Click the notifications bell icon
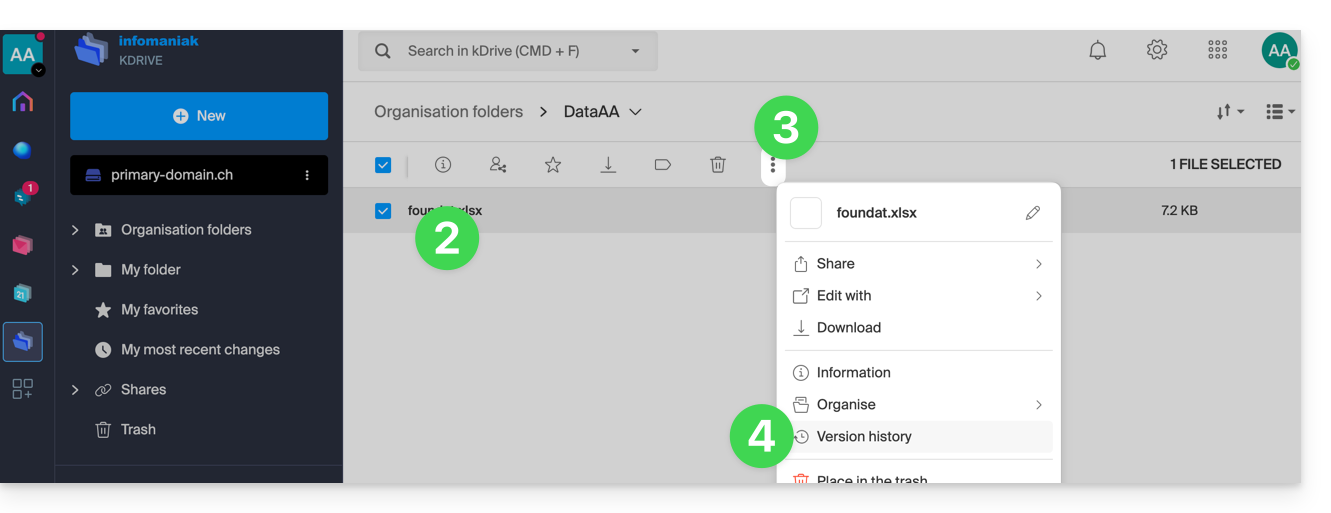1331x513 pixels. tap(1097, 50)
